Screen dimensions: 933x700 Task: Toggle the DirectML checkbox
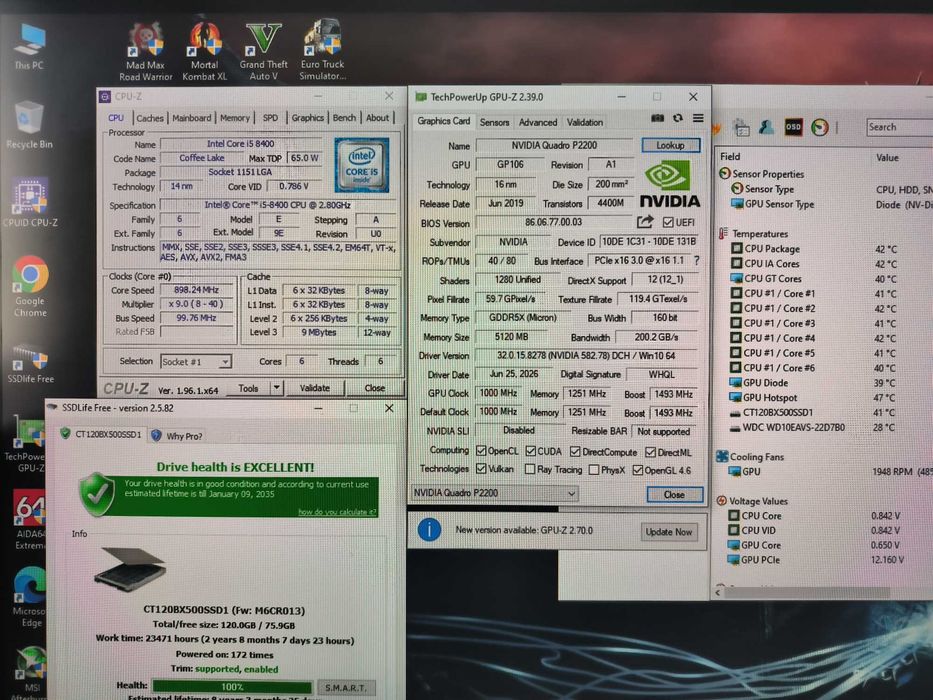[650, 452]
